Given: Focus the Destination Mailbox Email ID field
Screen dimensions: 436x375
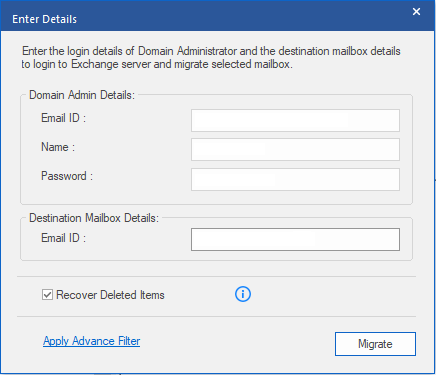Looking at the screenshot, I should pyautogui.click(x=295, y=239).
